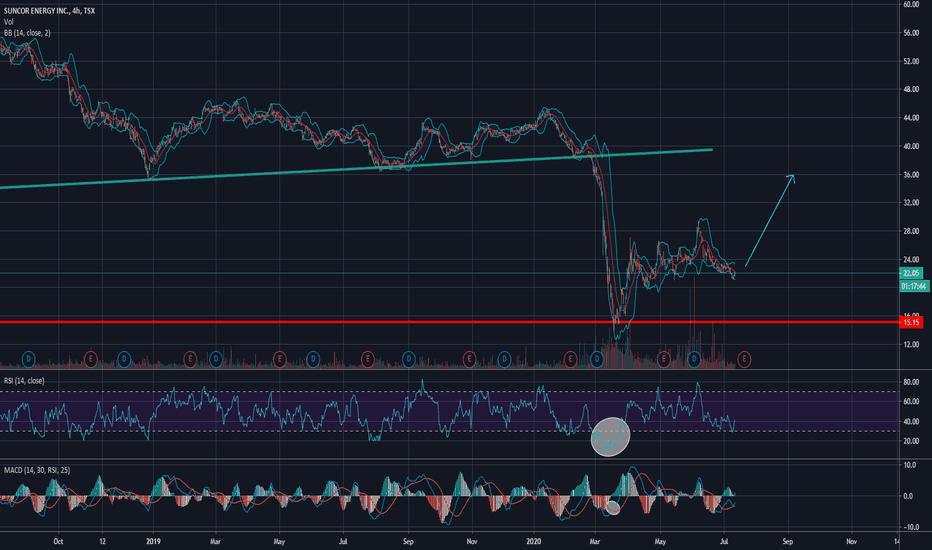Click the 10.0 label on MACD axis
The width and height of the screenshot is (932, 550).
[909, 466]
